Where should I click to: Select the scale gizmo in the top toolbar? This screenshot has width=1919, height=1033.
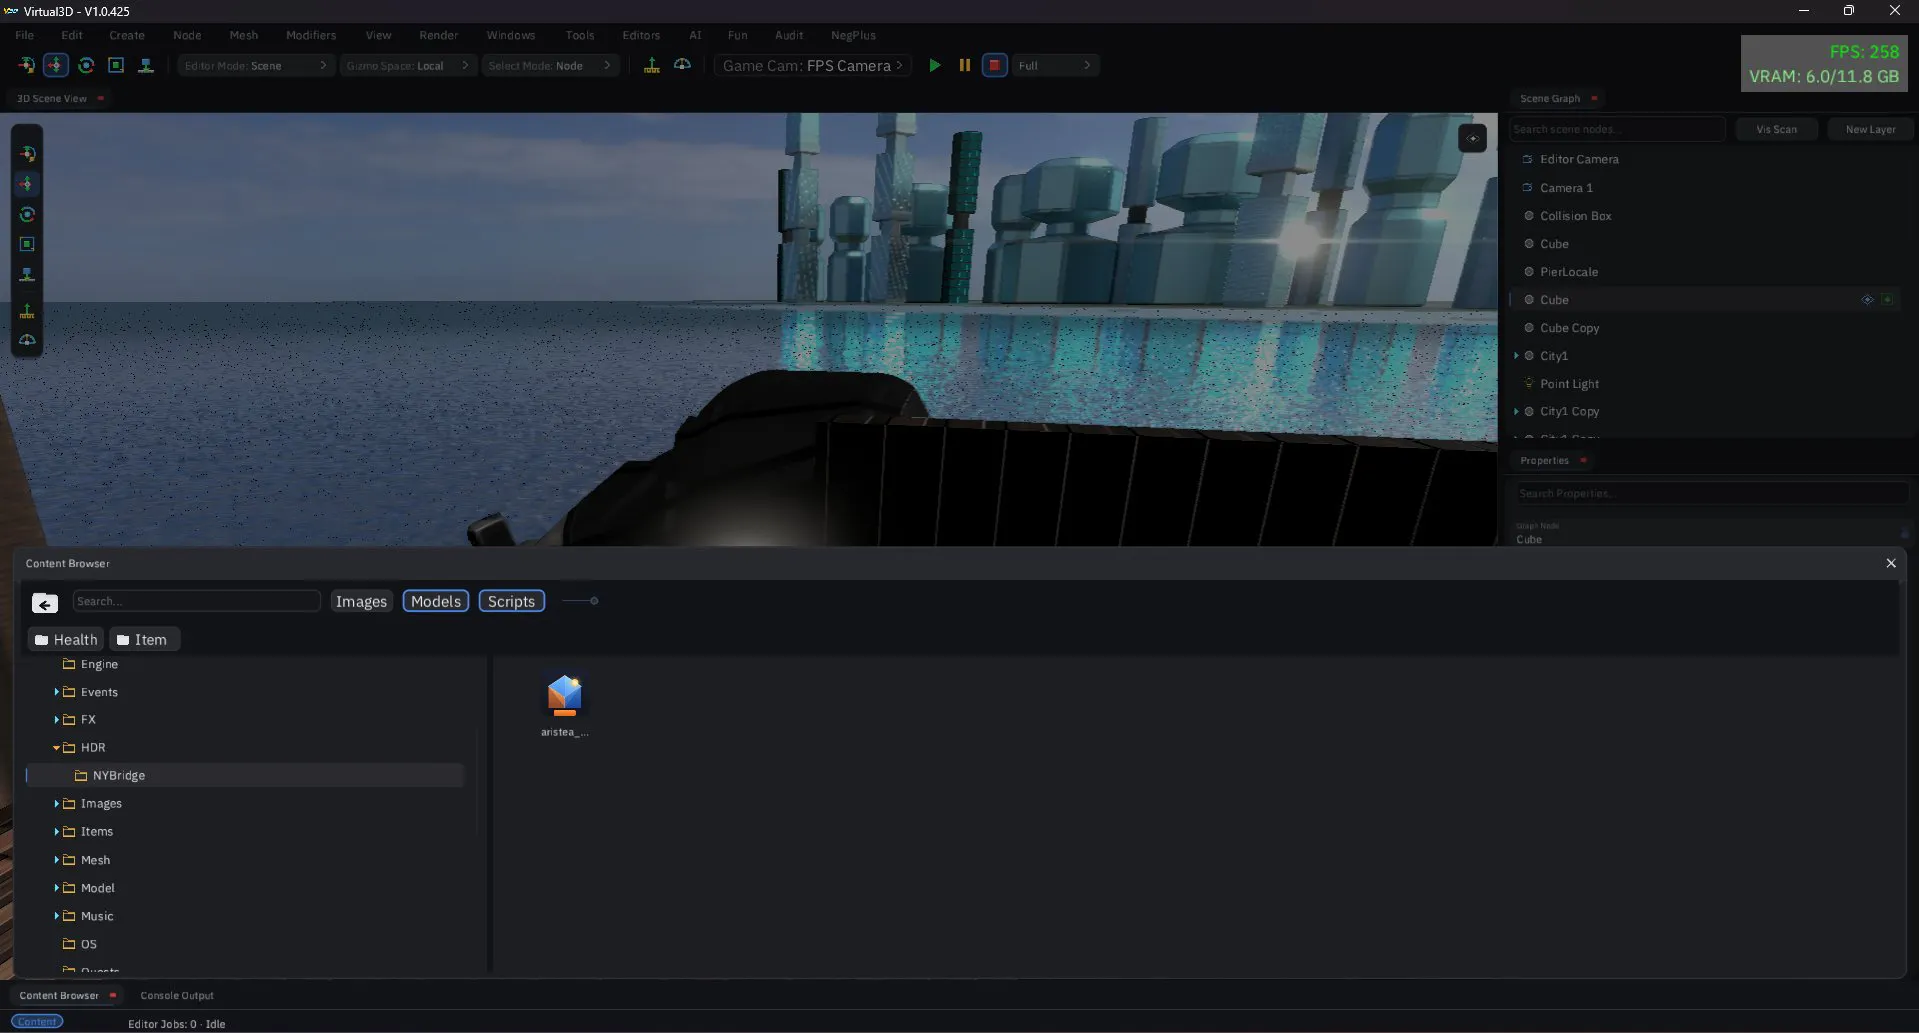[116, 65]
